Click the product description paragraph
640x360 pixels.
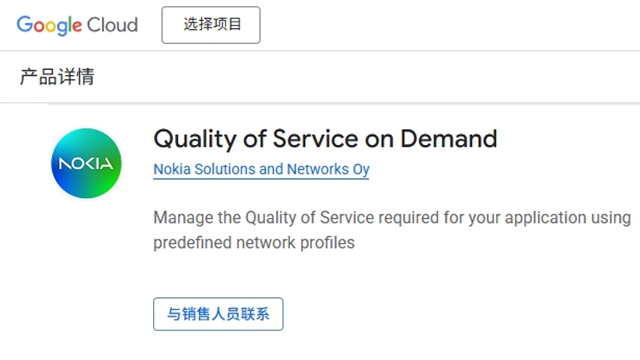click(x=392, y=230)
